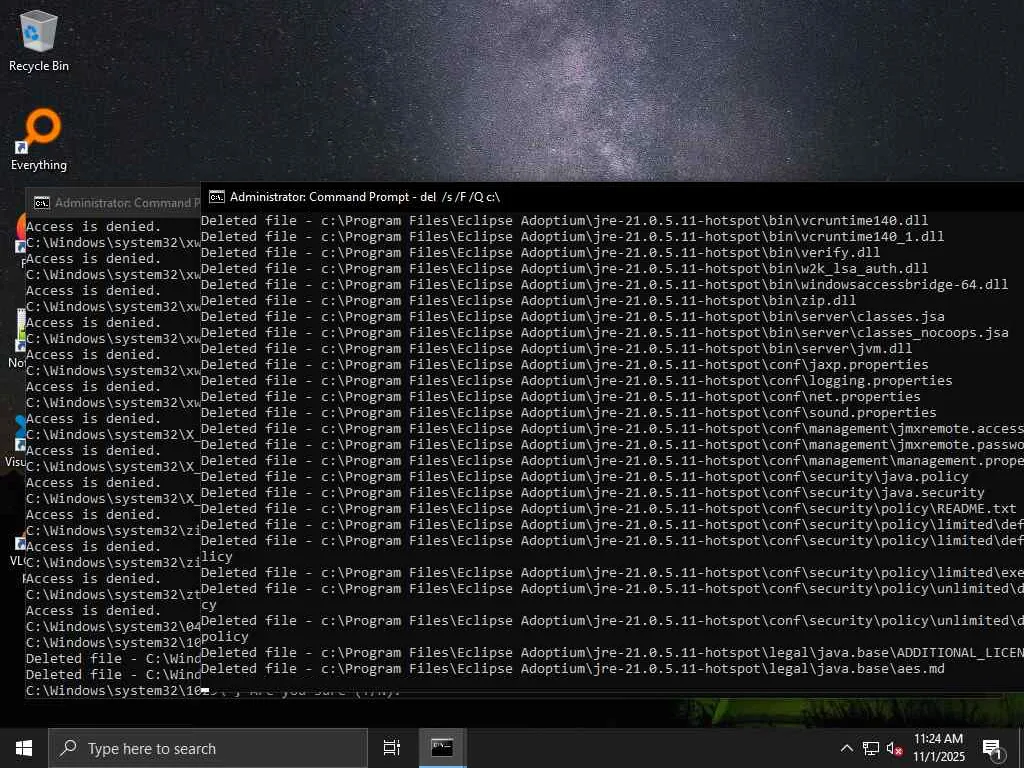
Task: Open the network status tray icon
Action: (x=871, y=748)
